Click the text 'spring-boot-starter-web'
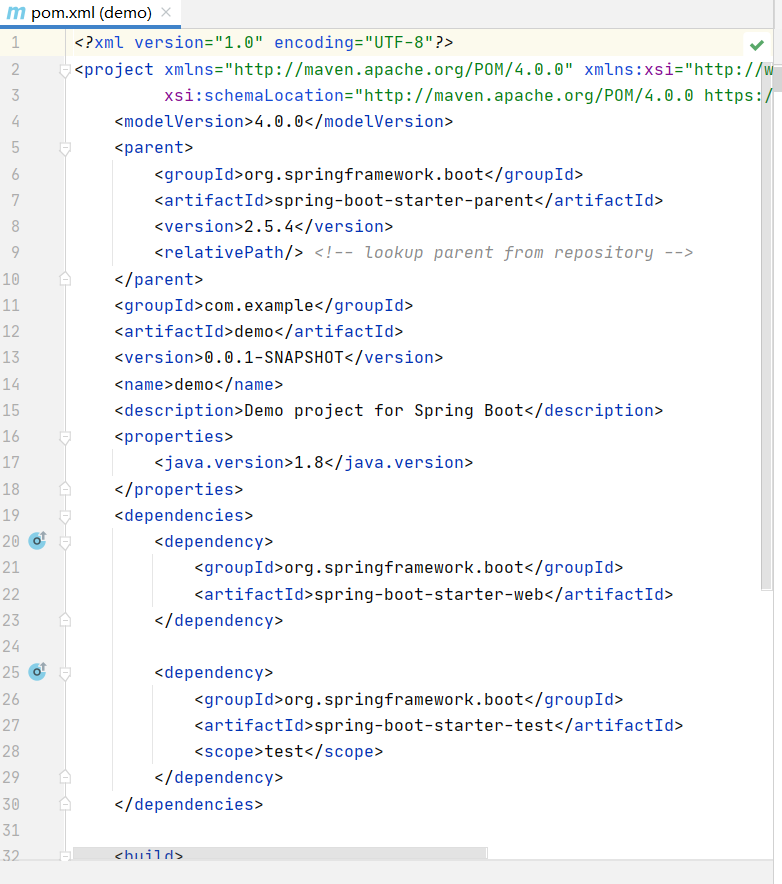This screenshot has width=782, height=884. [x=428, y=594]
